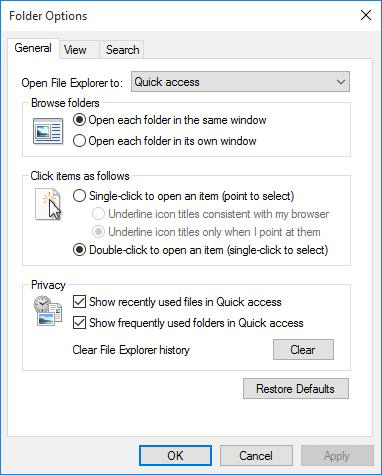Click the cursor page icon in Click items
Viewport: 382px width, 475px height.
(x=49, y=205)
